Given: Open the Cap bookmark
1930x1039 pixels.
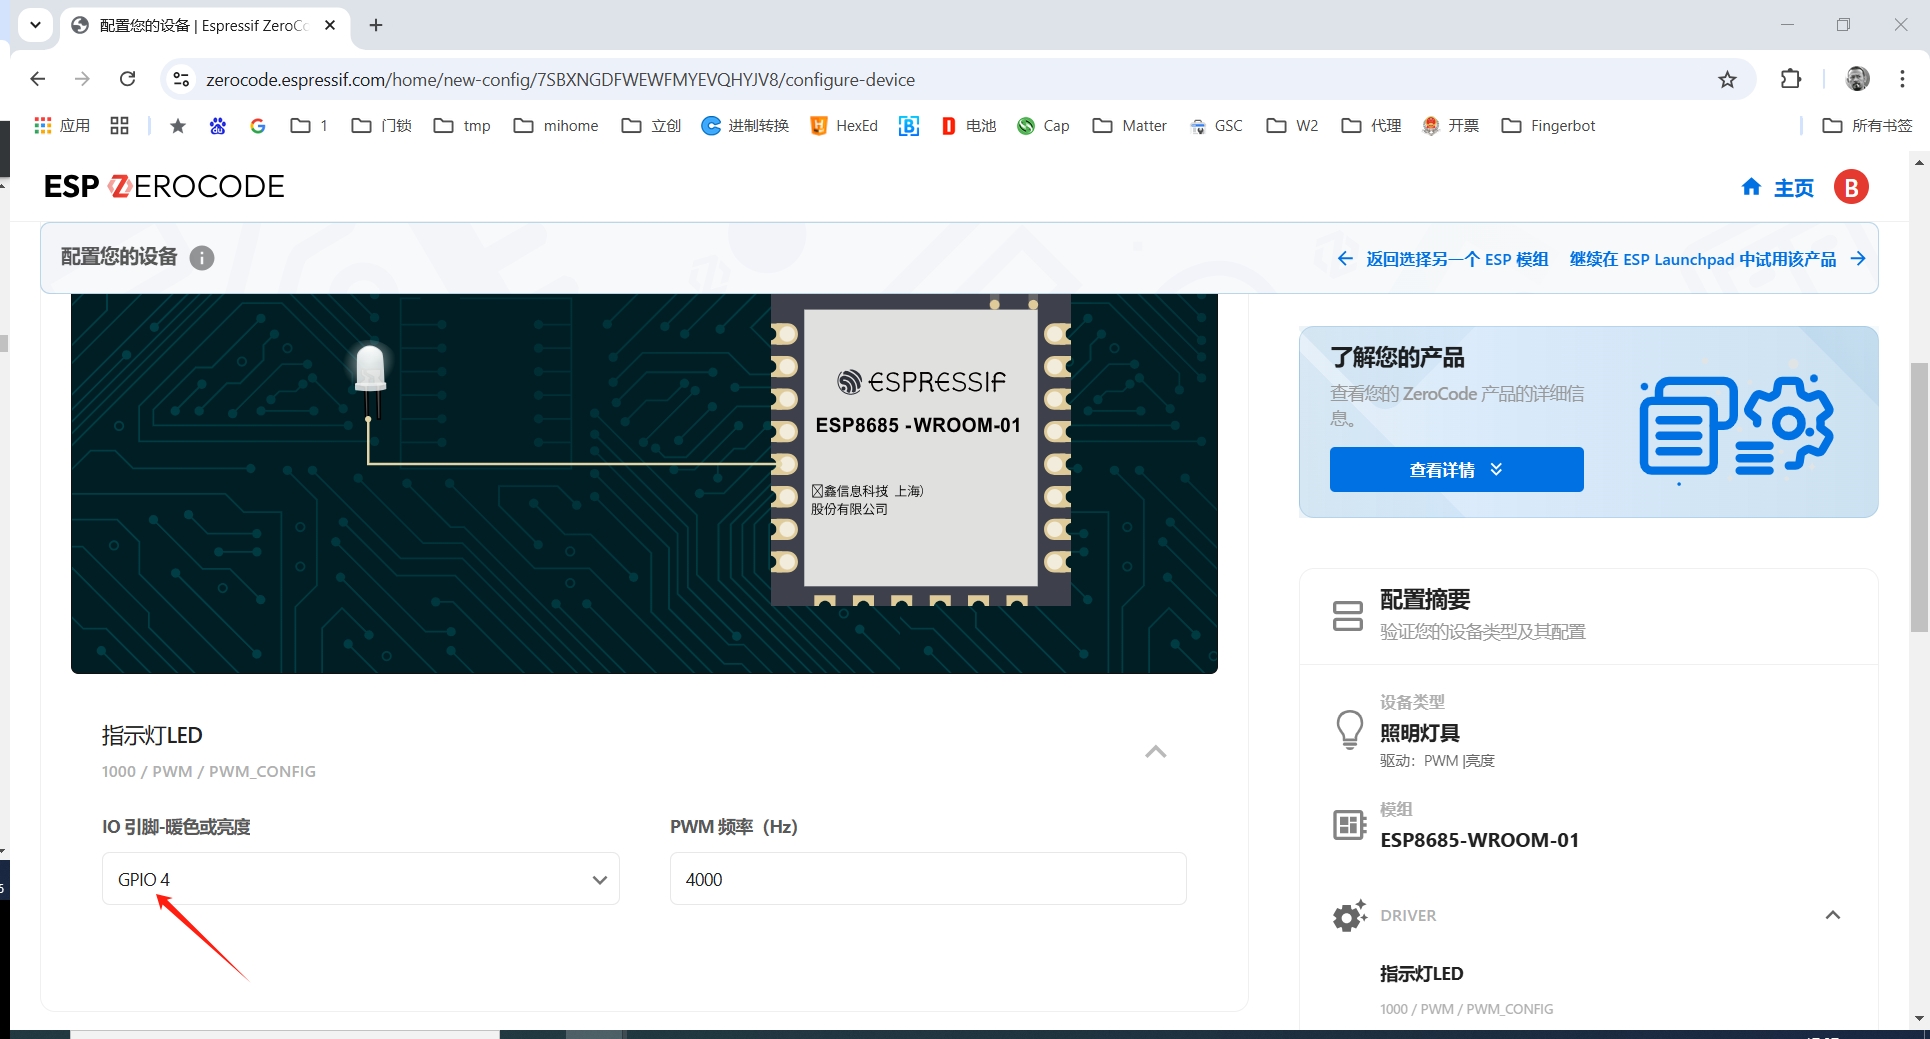Looking at the screenshot, I should point(1043,125).
